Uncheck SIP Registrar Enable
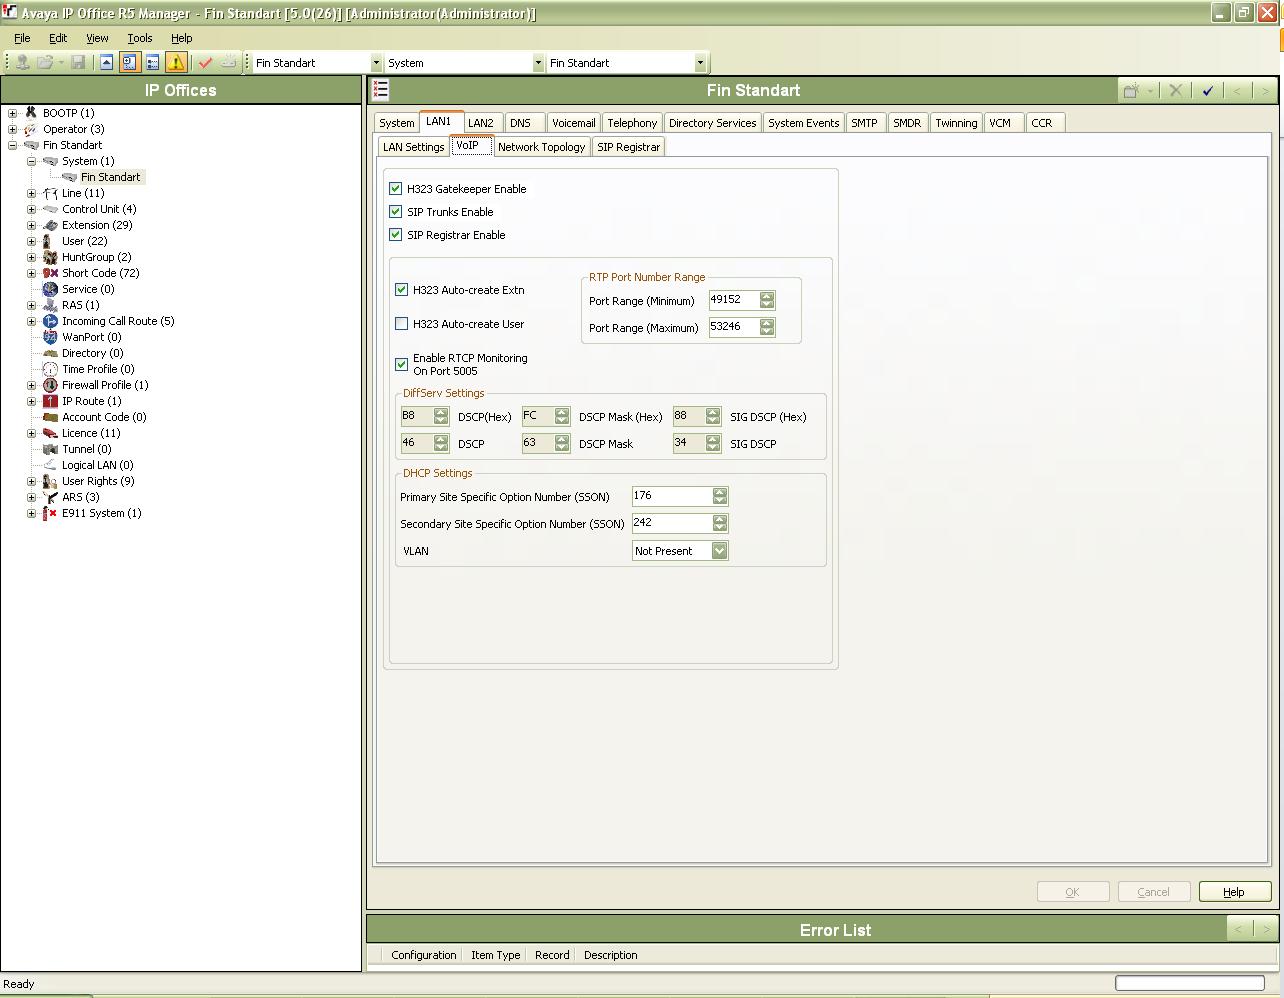Screen dimensions: 1284x998 point(395,234)
